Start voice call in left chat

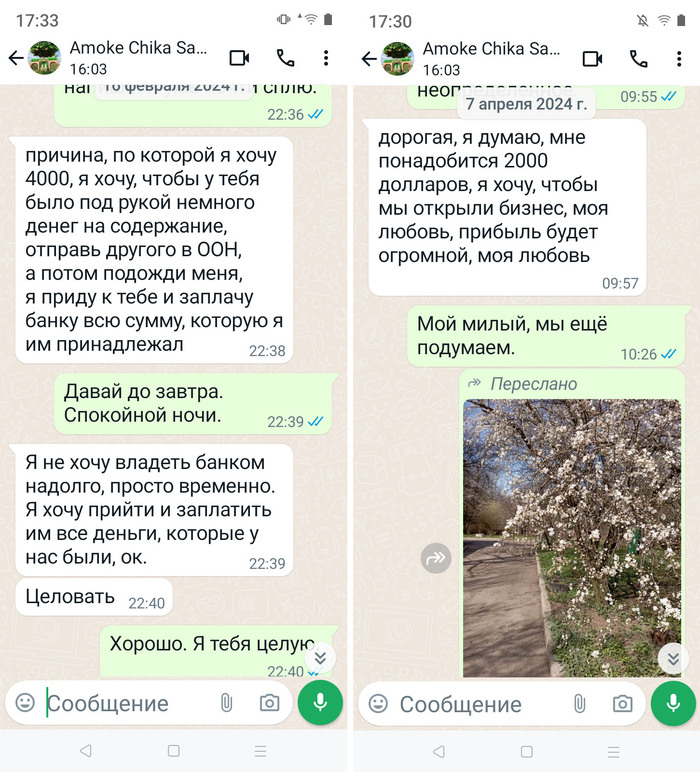(x=286, y=58)
